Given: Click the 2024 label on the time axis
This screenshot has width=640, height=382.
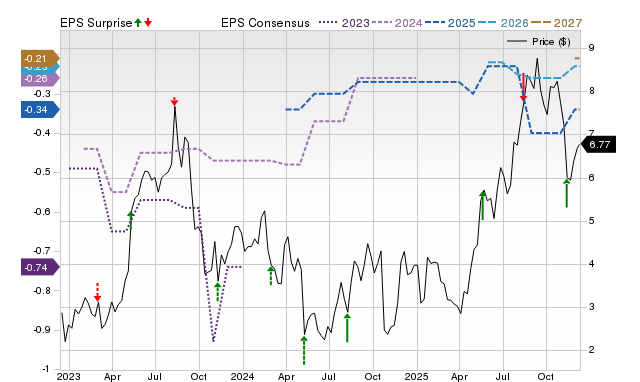Looking at the screenshot, I should pos(243,376).
